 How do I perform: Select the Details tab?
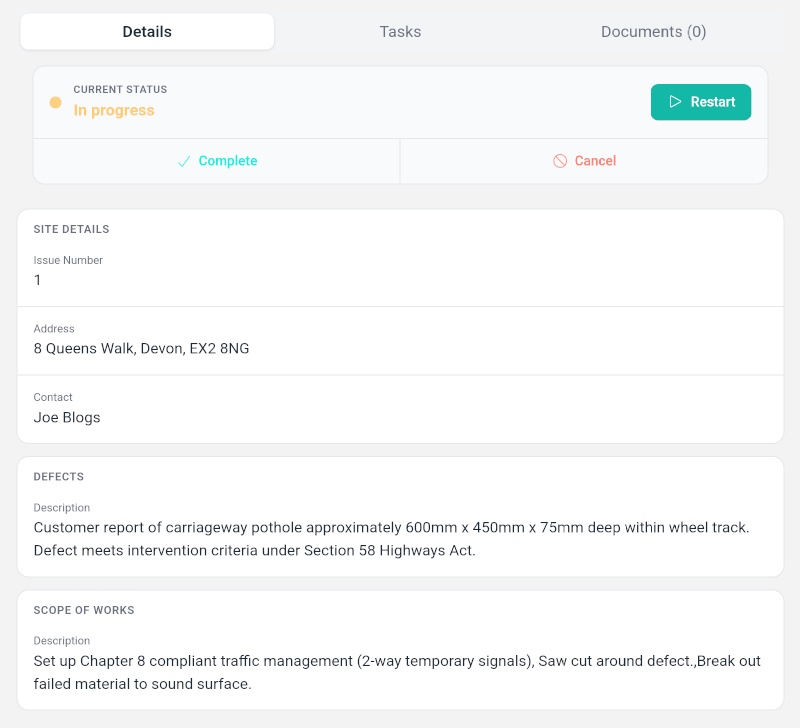147,32
